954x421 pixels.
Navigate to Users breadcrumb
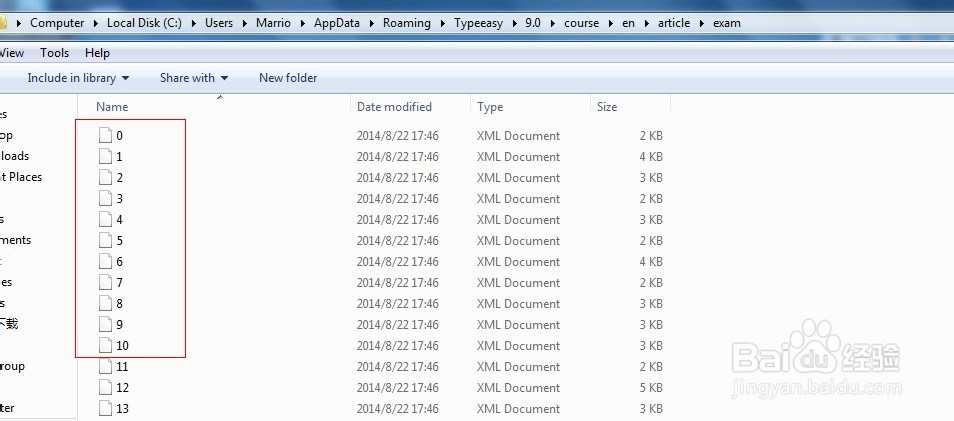[219, 23]
